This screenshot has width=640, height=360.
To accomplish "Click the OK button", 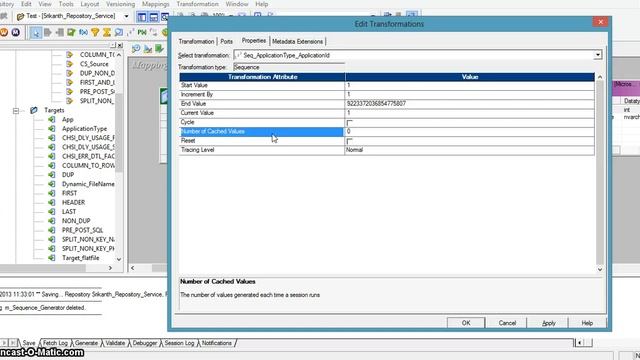I will tap(466, 323).
